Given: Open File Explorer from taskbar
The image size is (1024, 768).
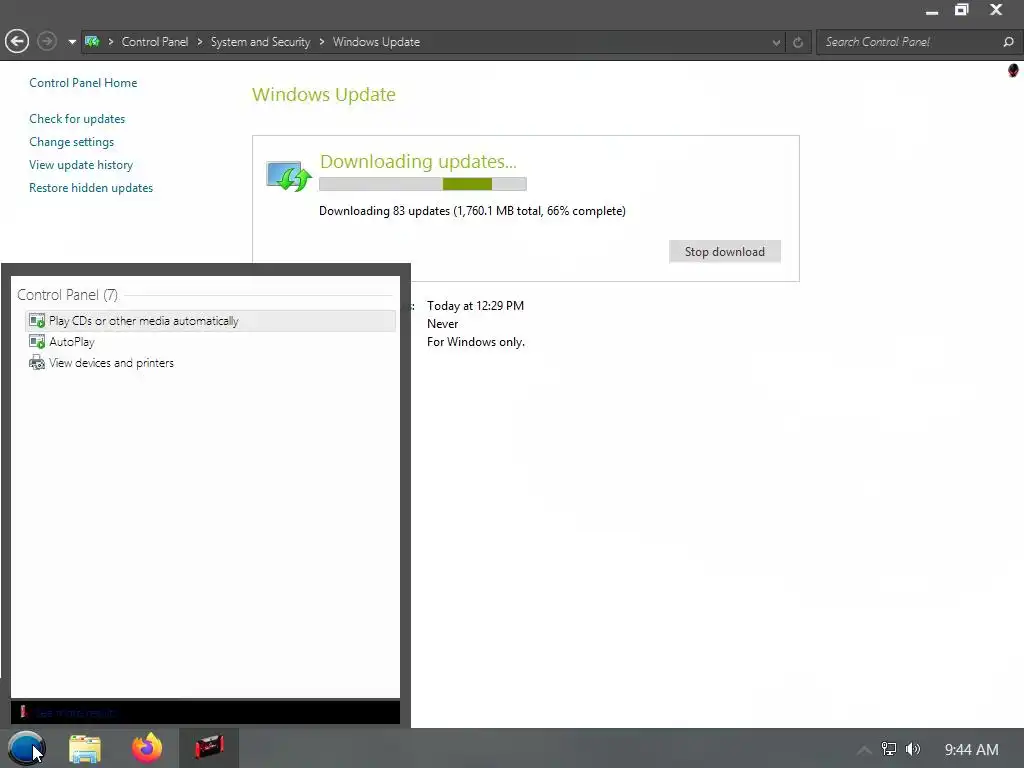Looking at the screenshot, I should click(x=85, y=748).
